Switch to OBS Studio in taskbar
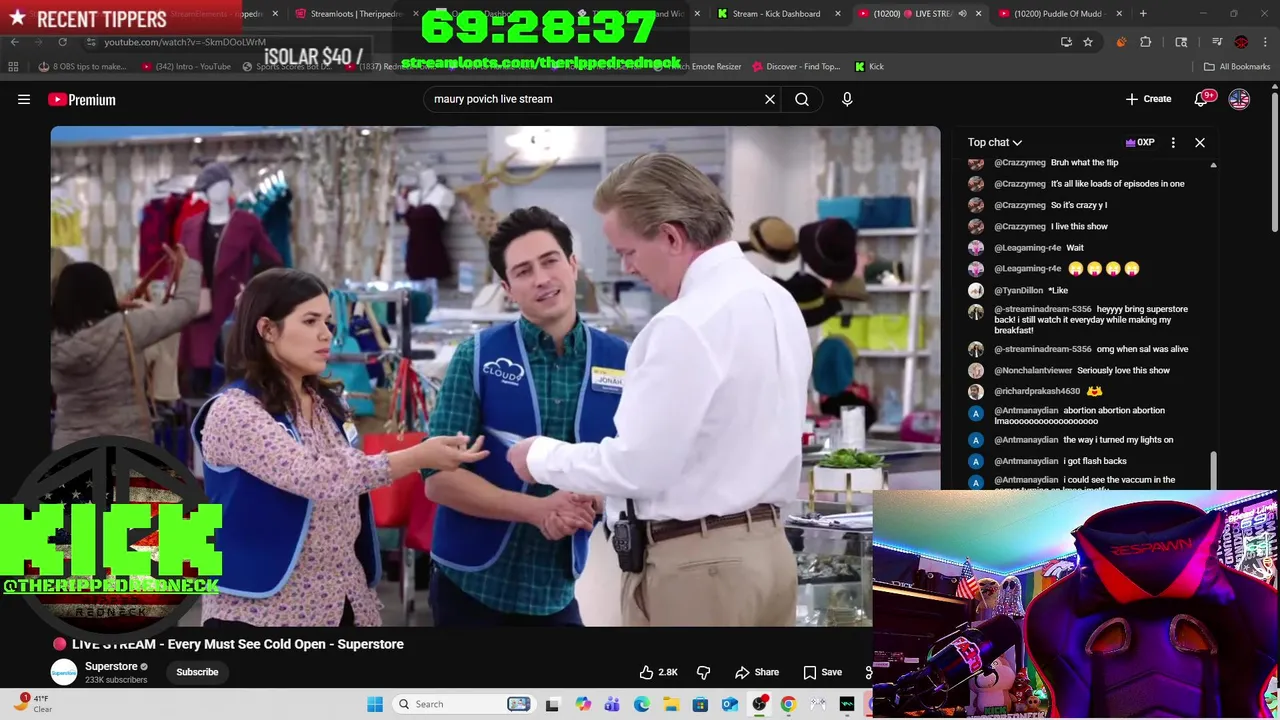 759,704
